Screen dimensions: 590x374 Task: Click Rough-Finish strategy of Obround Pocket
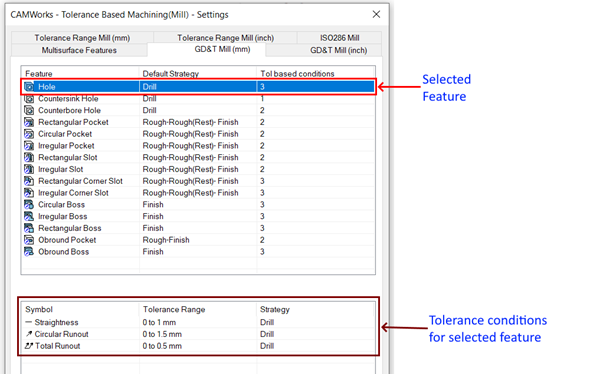click(x=166, y=240)
